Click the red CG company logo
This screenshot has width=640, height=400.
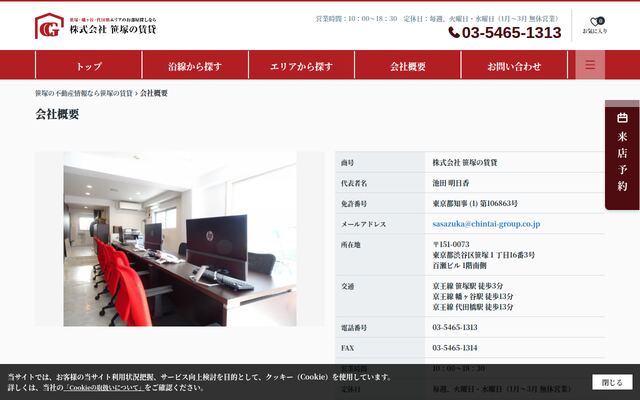point(49,26)
